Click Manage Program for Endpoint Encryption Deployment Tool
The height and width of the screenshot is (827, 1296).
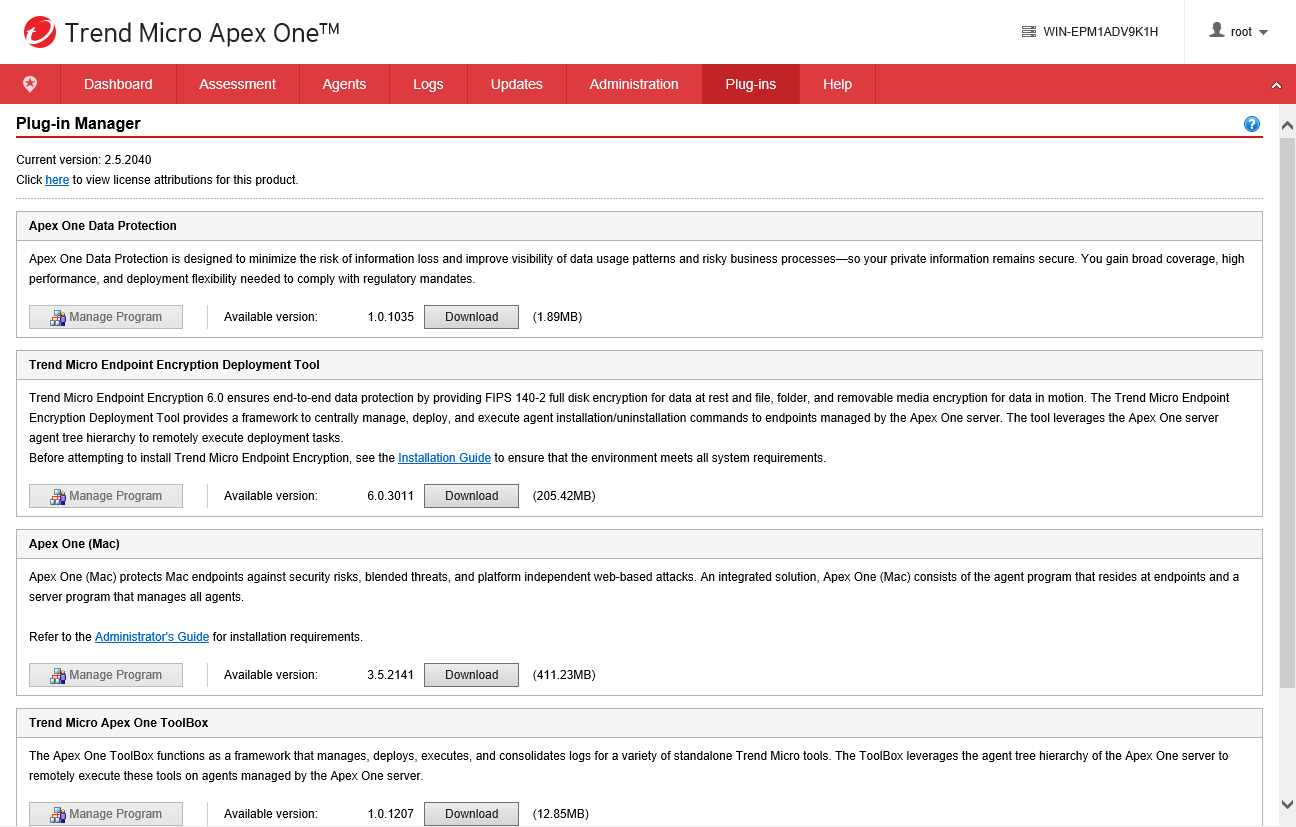106,496
